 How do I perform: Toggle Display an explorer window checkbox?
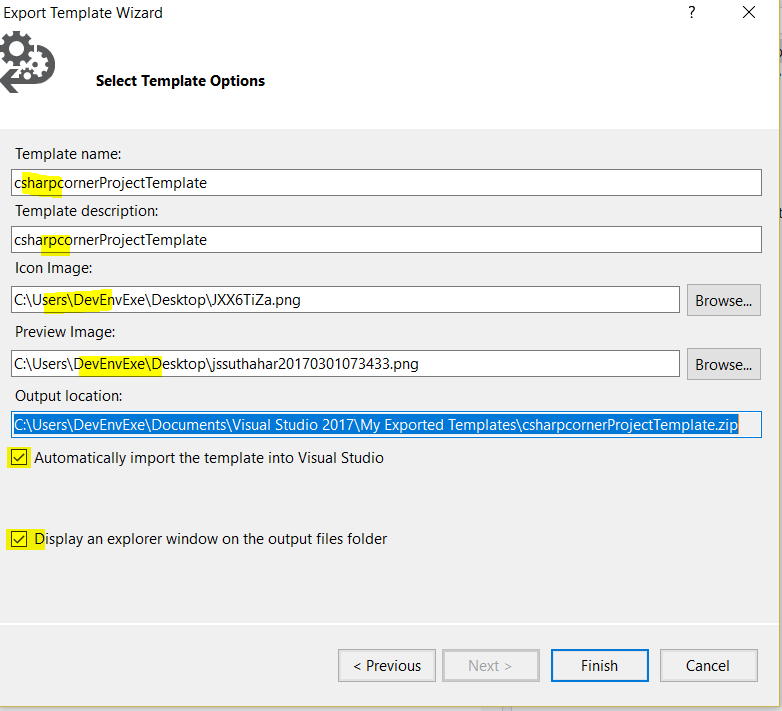(x=19, y=538)
